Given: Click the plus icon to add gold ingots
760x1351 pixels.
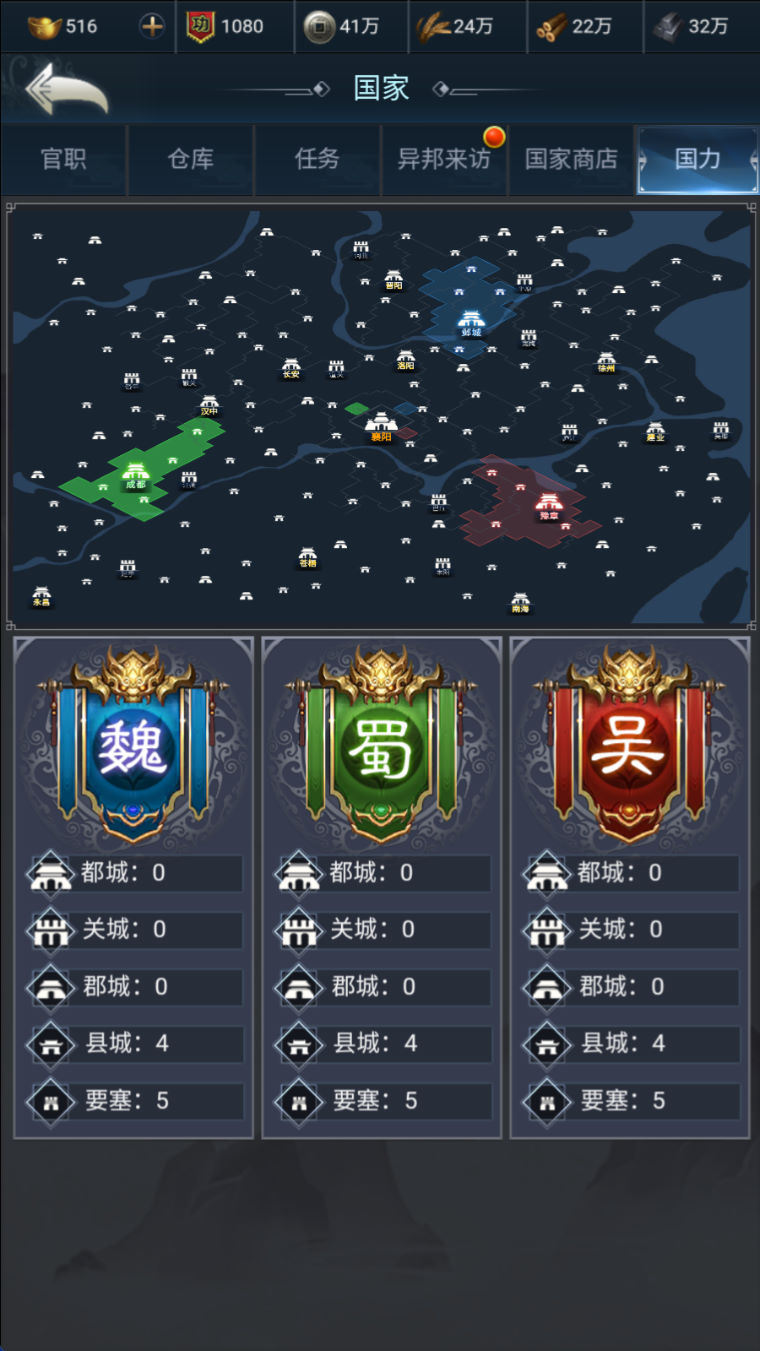Looking at the screenshot, I should [x=152, y=26].
